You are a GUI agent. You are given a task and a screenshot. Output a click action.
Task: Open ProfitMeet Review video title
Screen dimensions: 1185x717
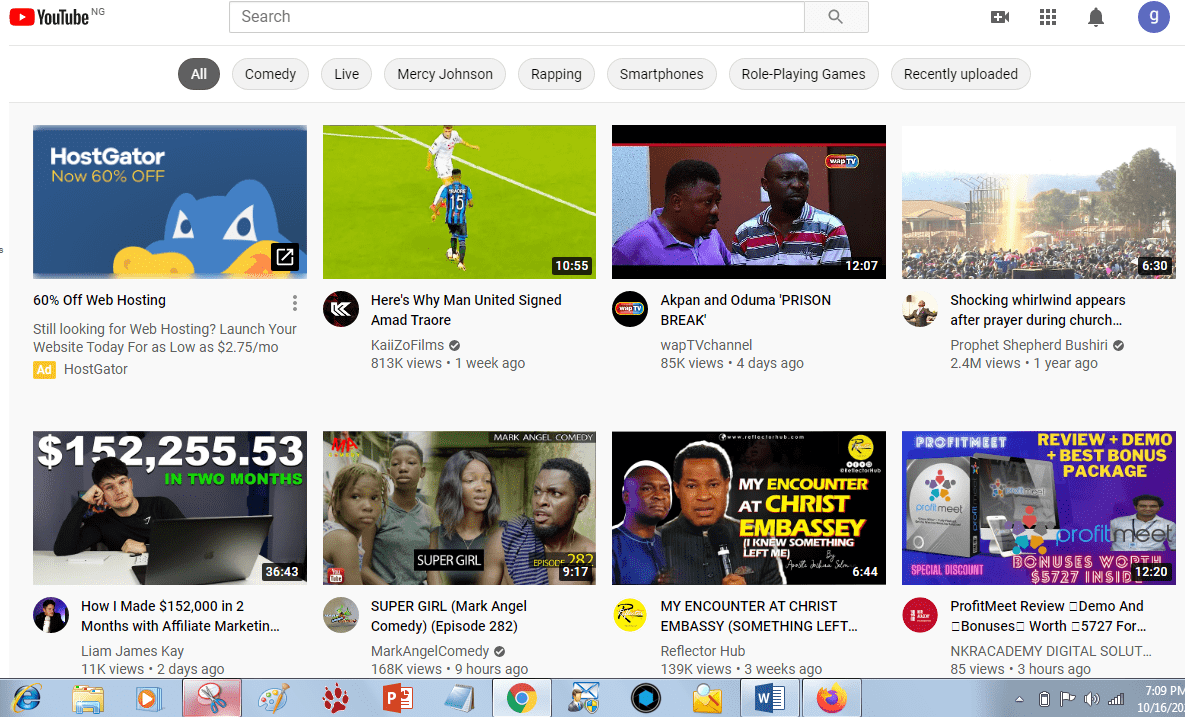pos(1048,616)
